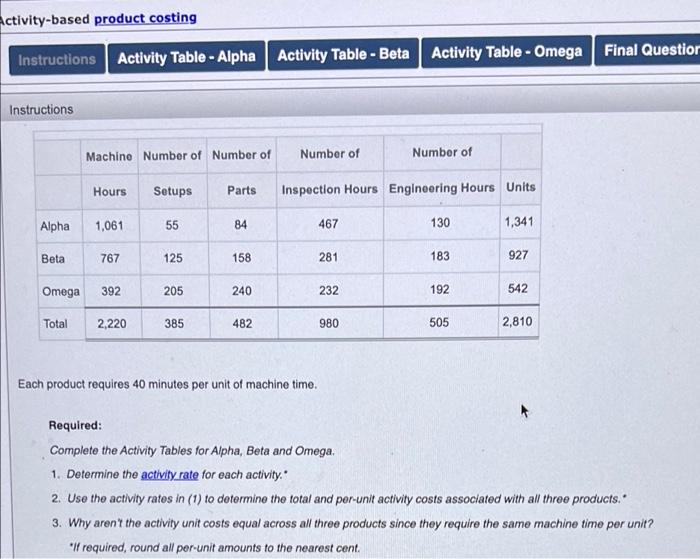The width and height of the screenshot is (700, 559).
Task: Click the Required: heading
Action: pos(75,425)
